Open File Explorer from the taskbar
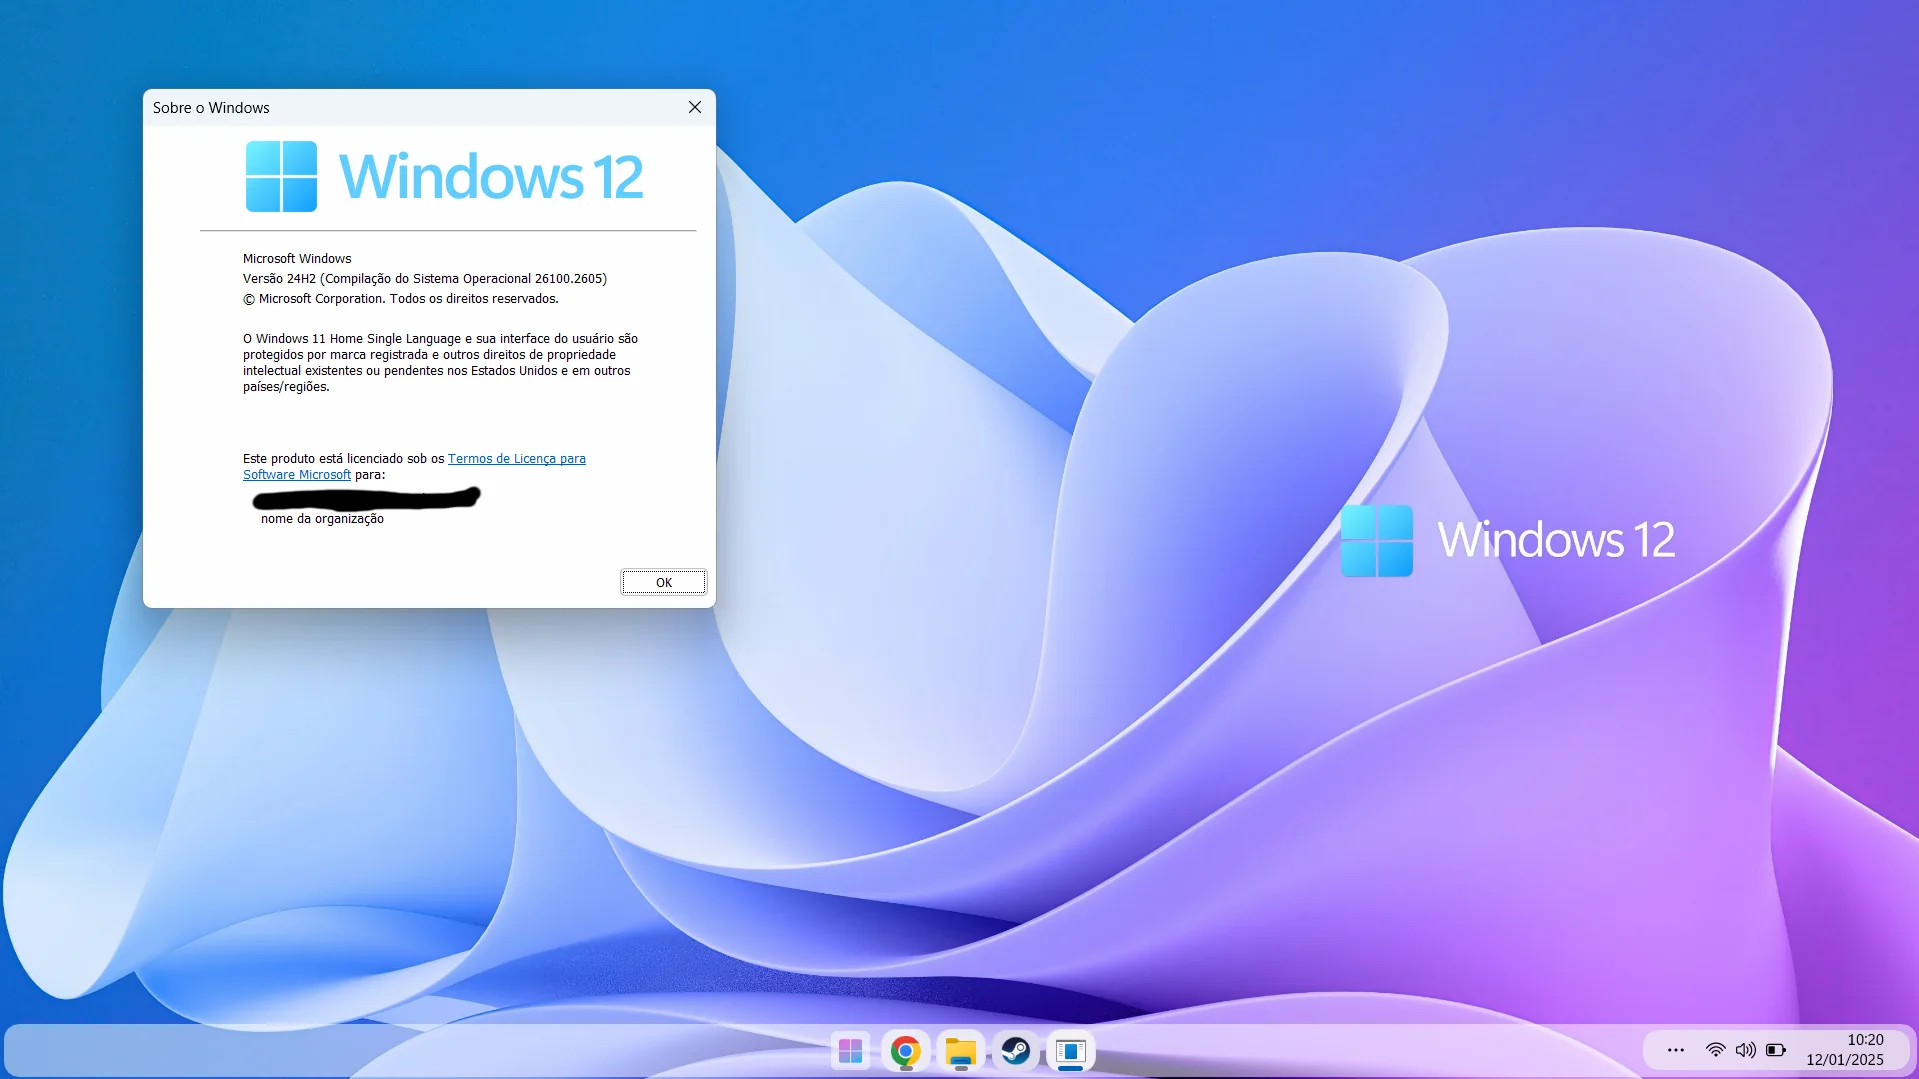The height and width of the screenshot is (1079, 1919). pyautogui.click(x=961, y=1051)
